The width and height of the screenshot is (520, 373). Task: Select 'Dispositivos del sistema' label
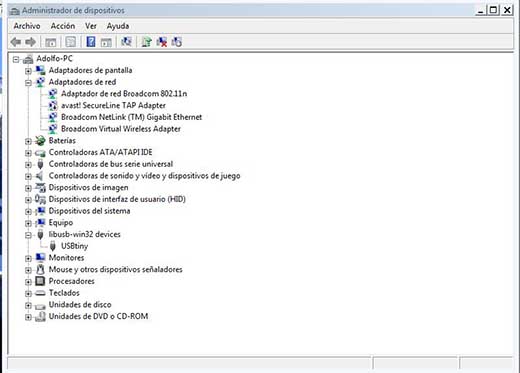89,211
